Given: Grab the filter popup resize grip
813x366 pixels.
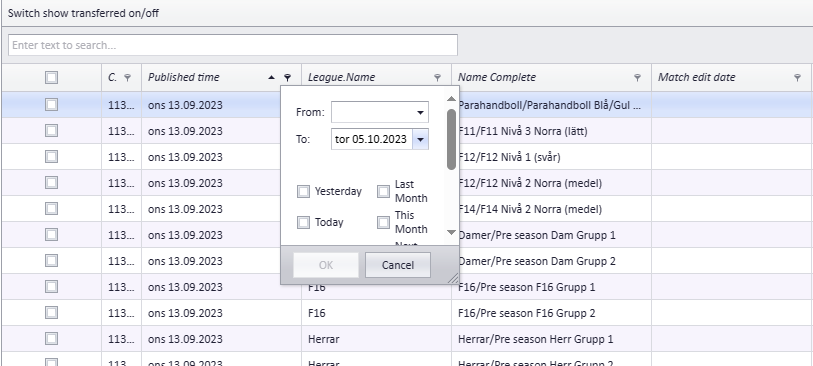Looking at the screenshot, I should 453,278.
